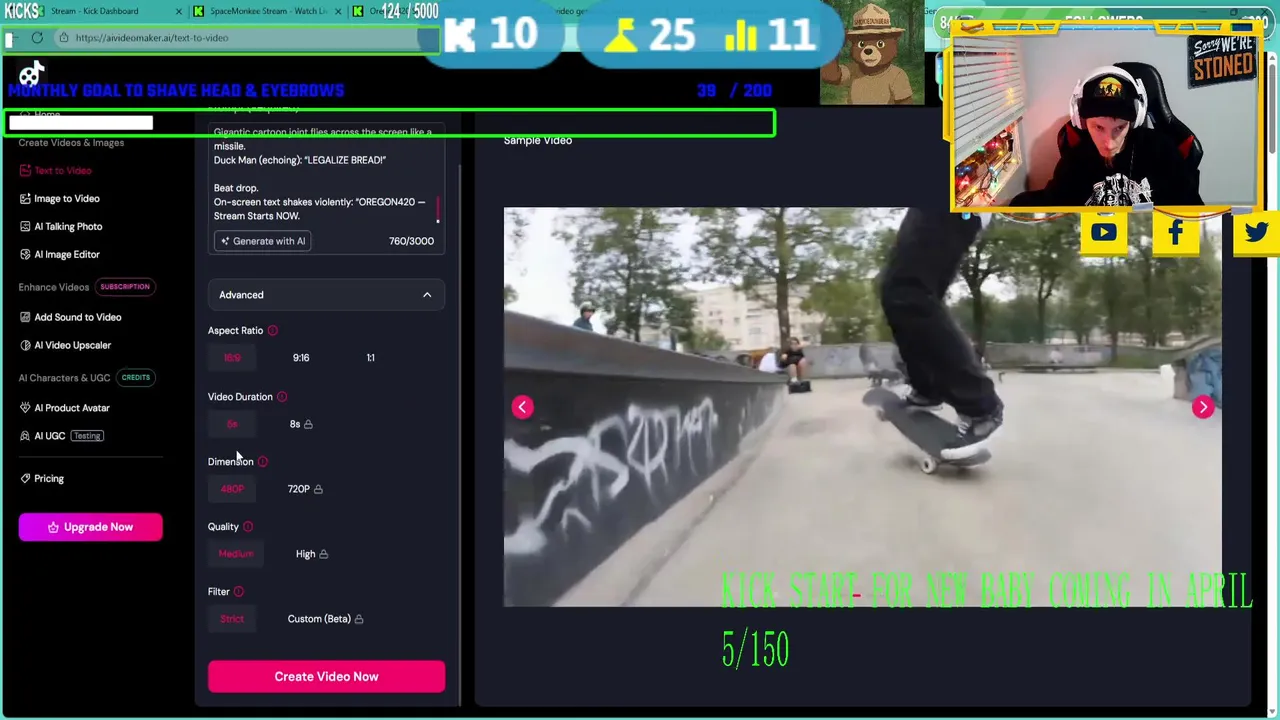Select the Strict filter
Viewport: 1280px width, 720px height.
pos(232,619)
